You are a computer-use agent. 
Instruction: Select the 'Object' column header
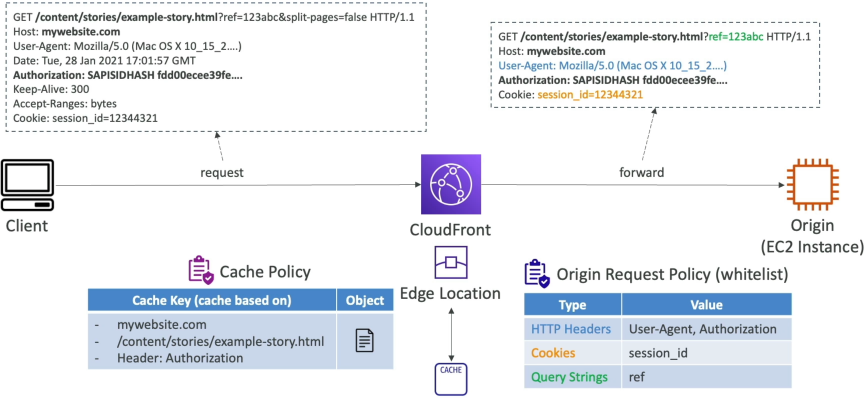click(365, 300)
